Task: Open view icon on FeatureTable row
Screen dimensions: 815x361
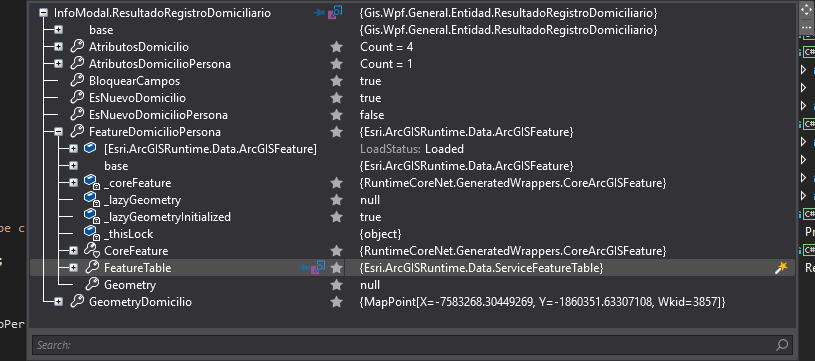Action: tap(318, 268)
